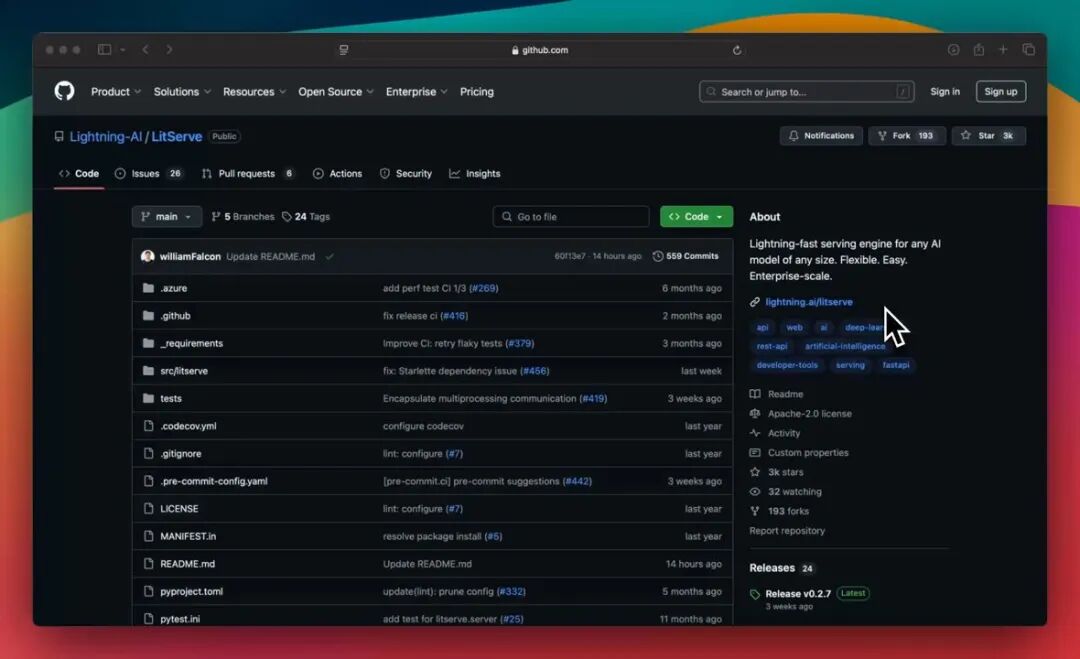Open pull request #456 link
Viewport: 1080px width, 659px height.
(534, 370)
